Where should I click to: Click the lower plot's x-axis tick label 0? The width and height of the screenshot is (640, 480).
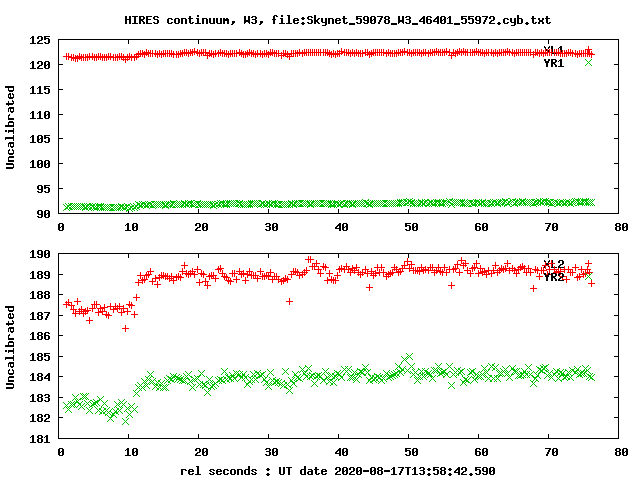61,452
